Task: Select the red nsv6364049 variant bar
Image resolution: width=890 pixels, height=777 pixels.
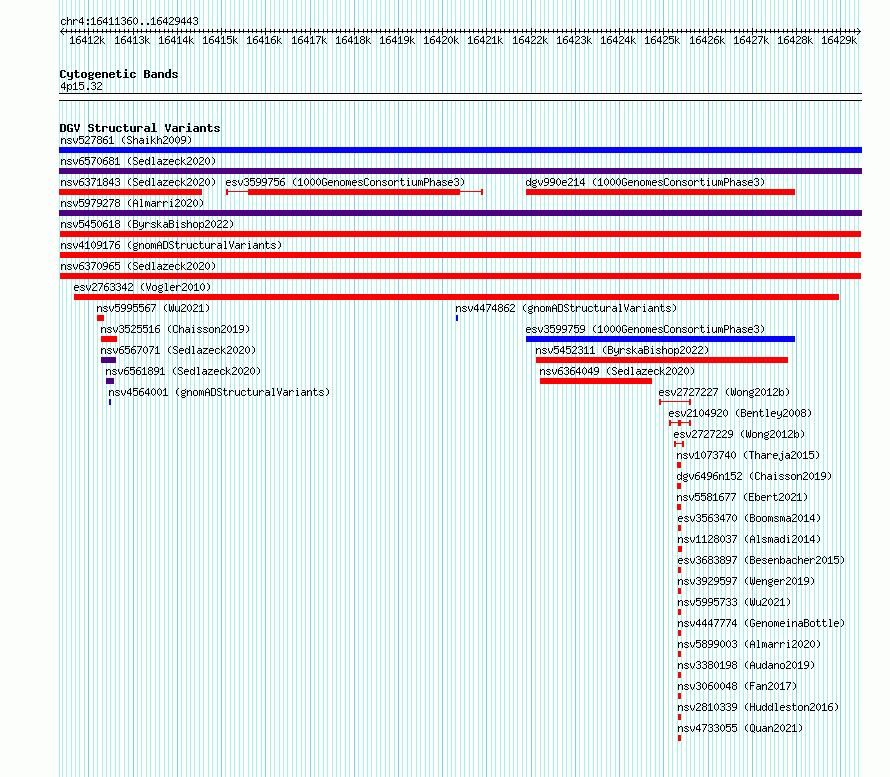Action: (596, 381)
